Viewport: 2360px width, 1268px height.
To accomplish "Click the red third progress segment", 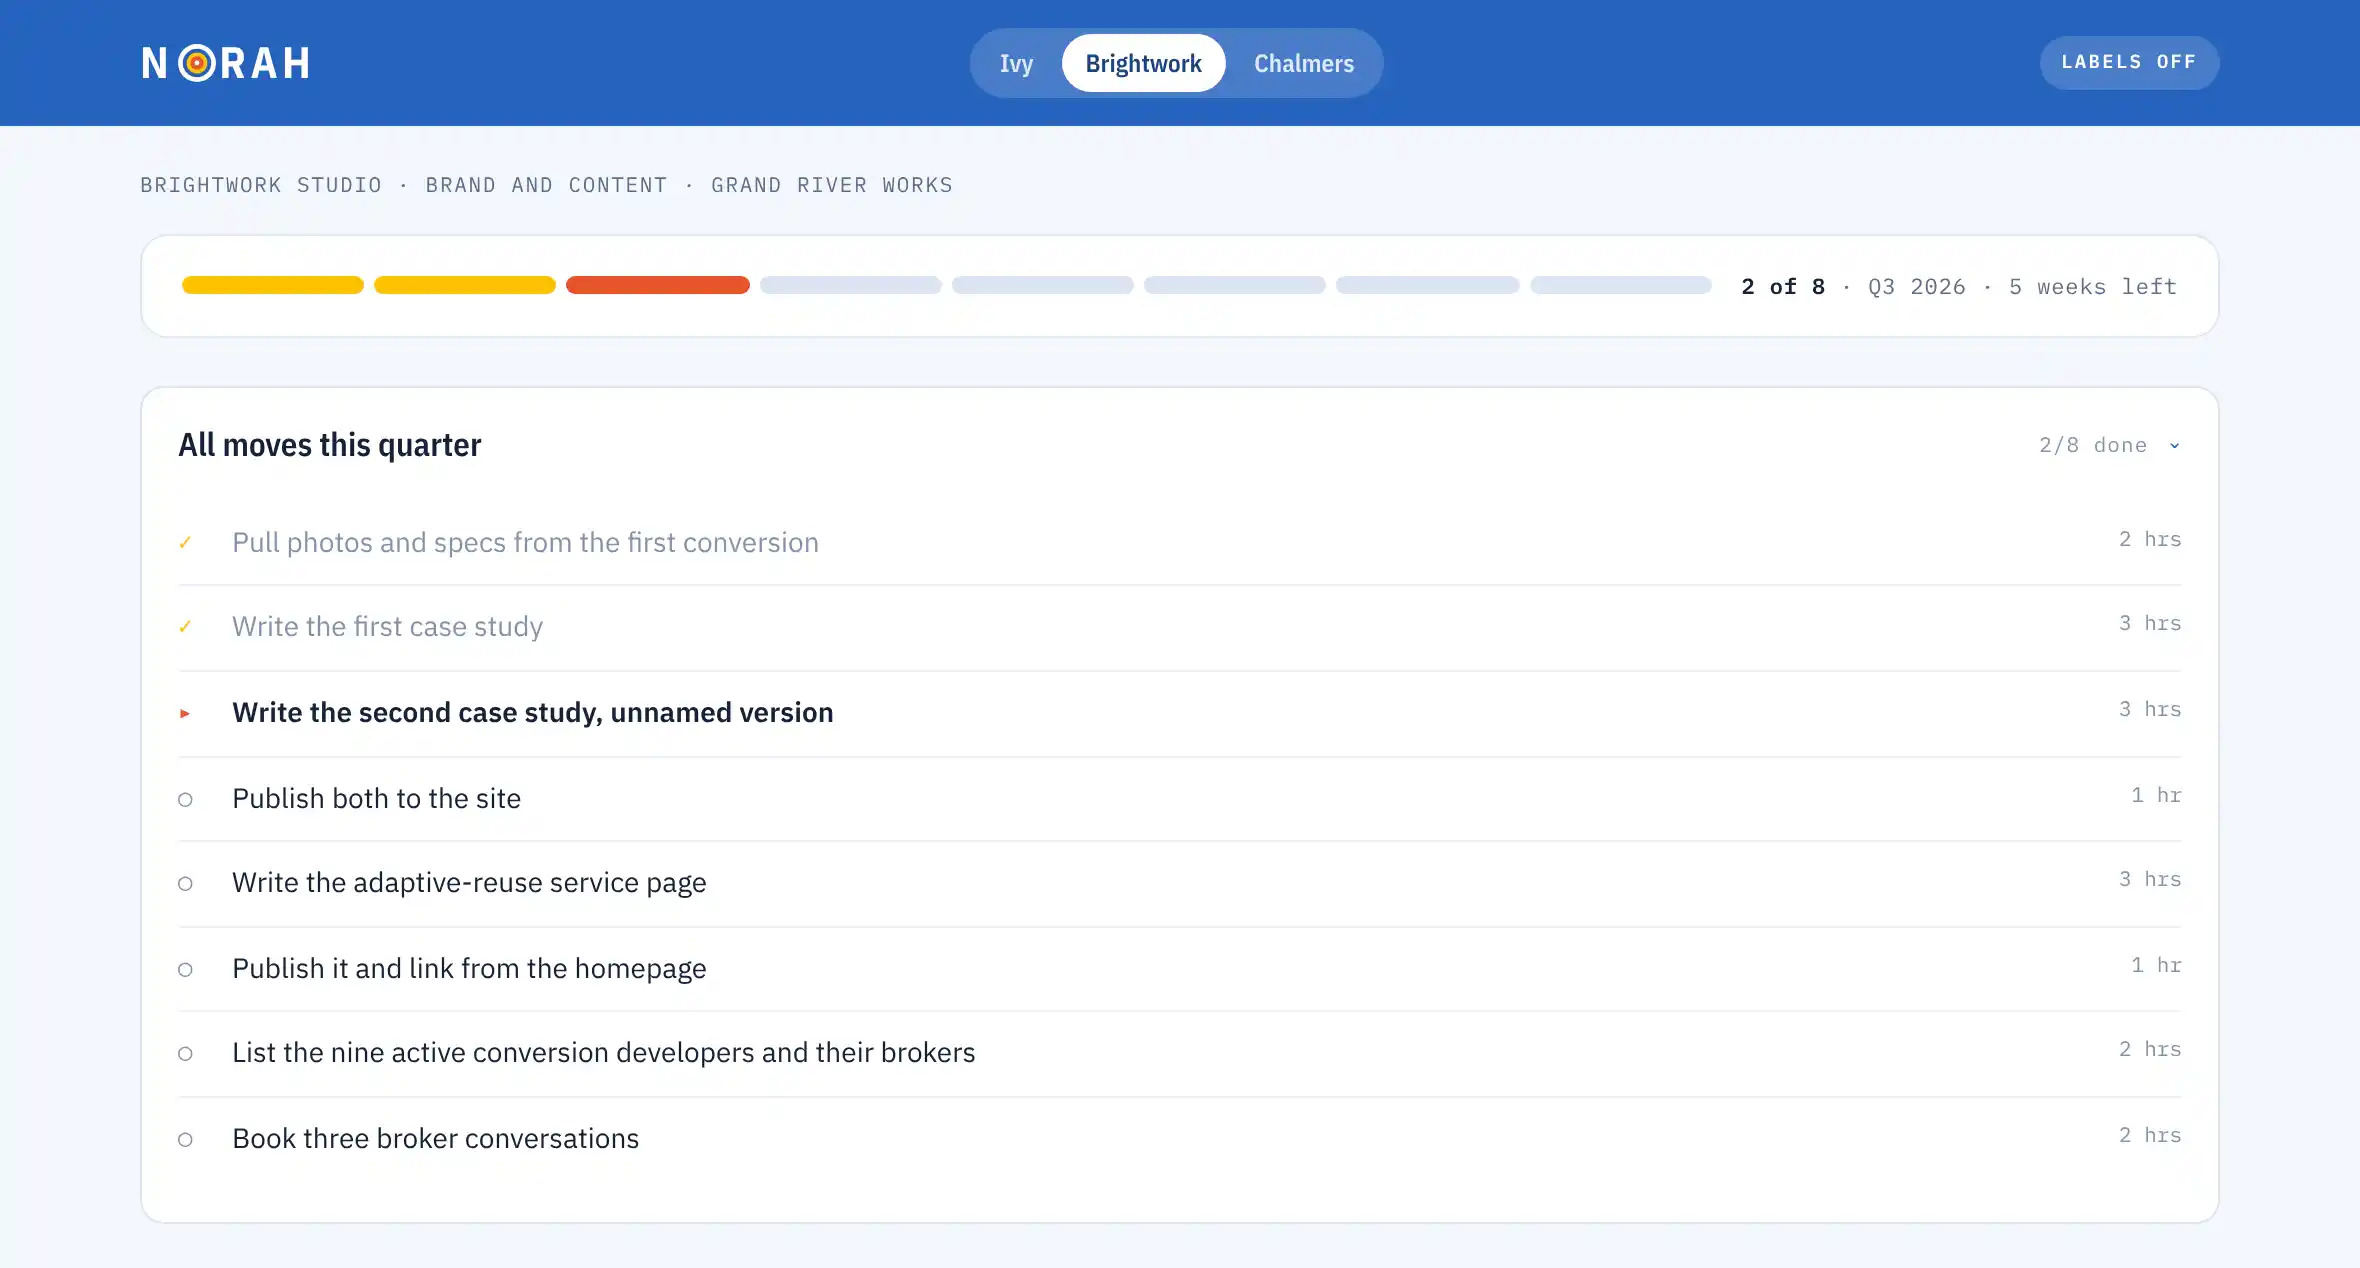I will click(657, 286).
